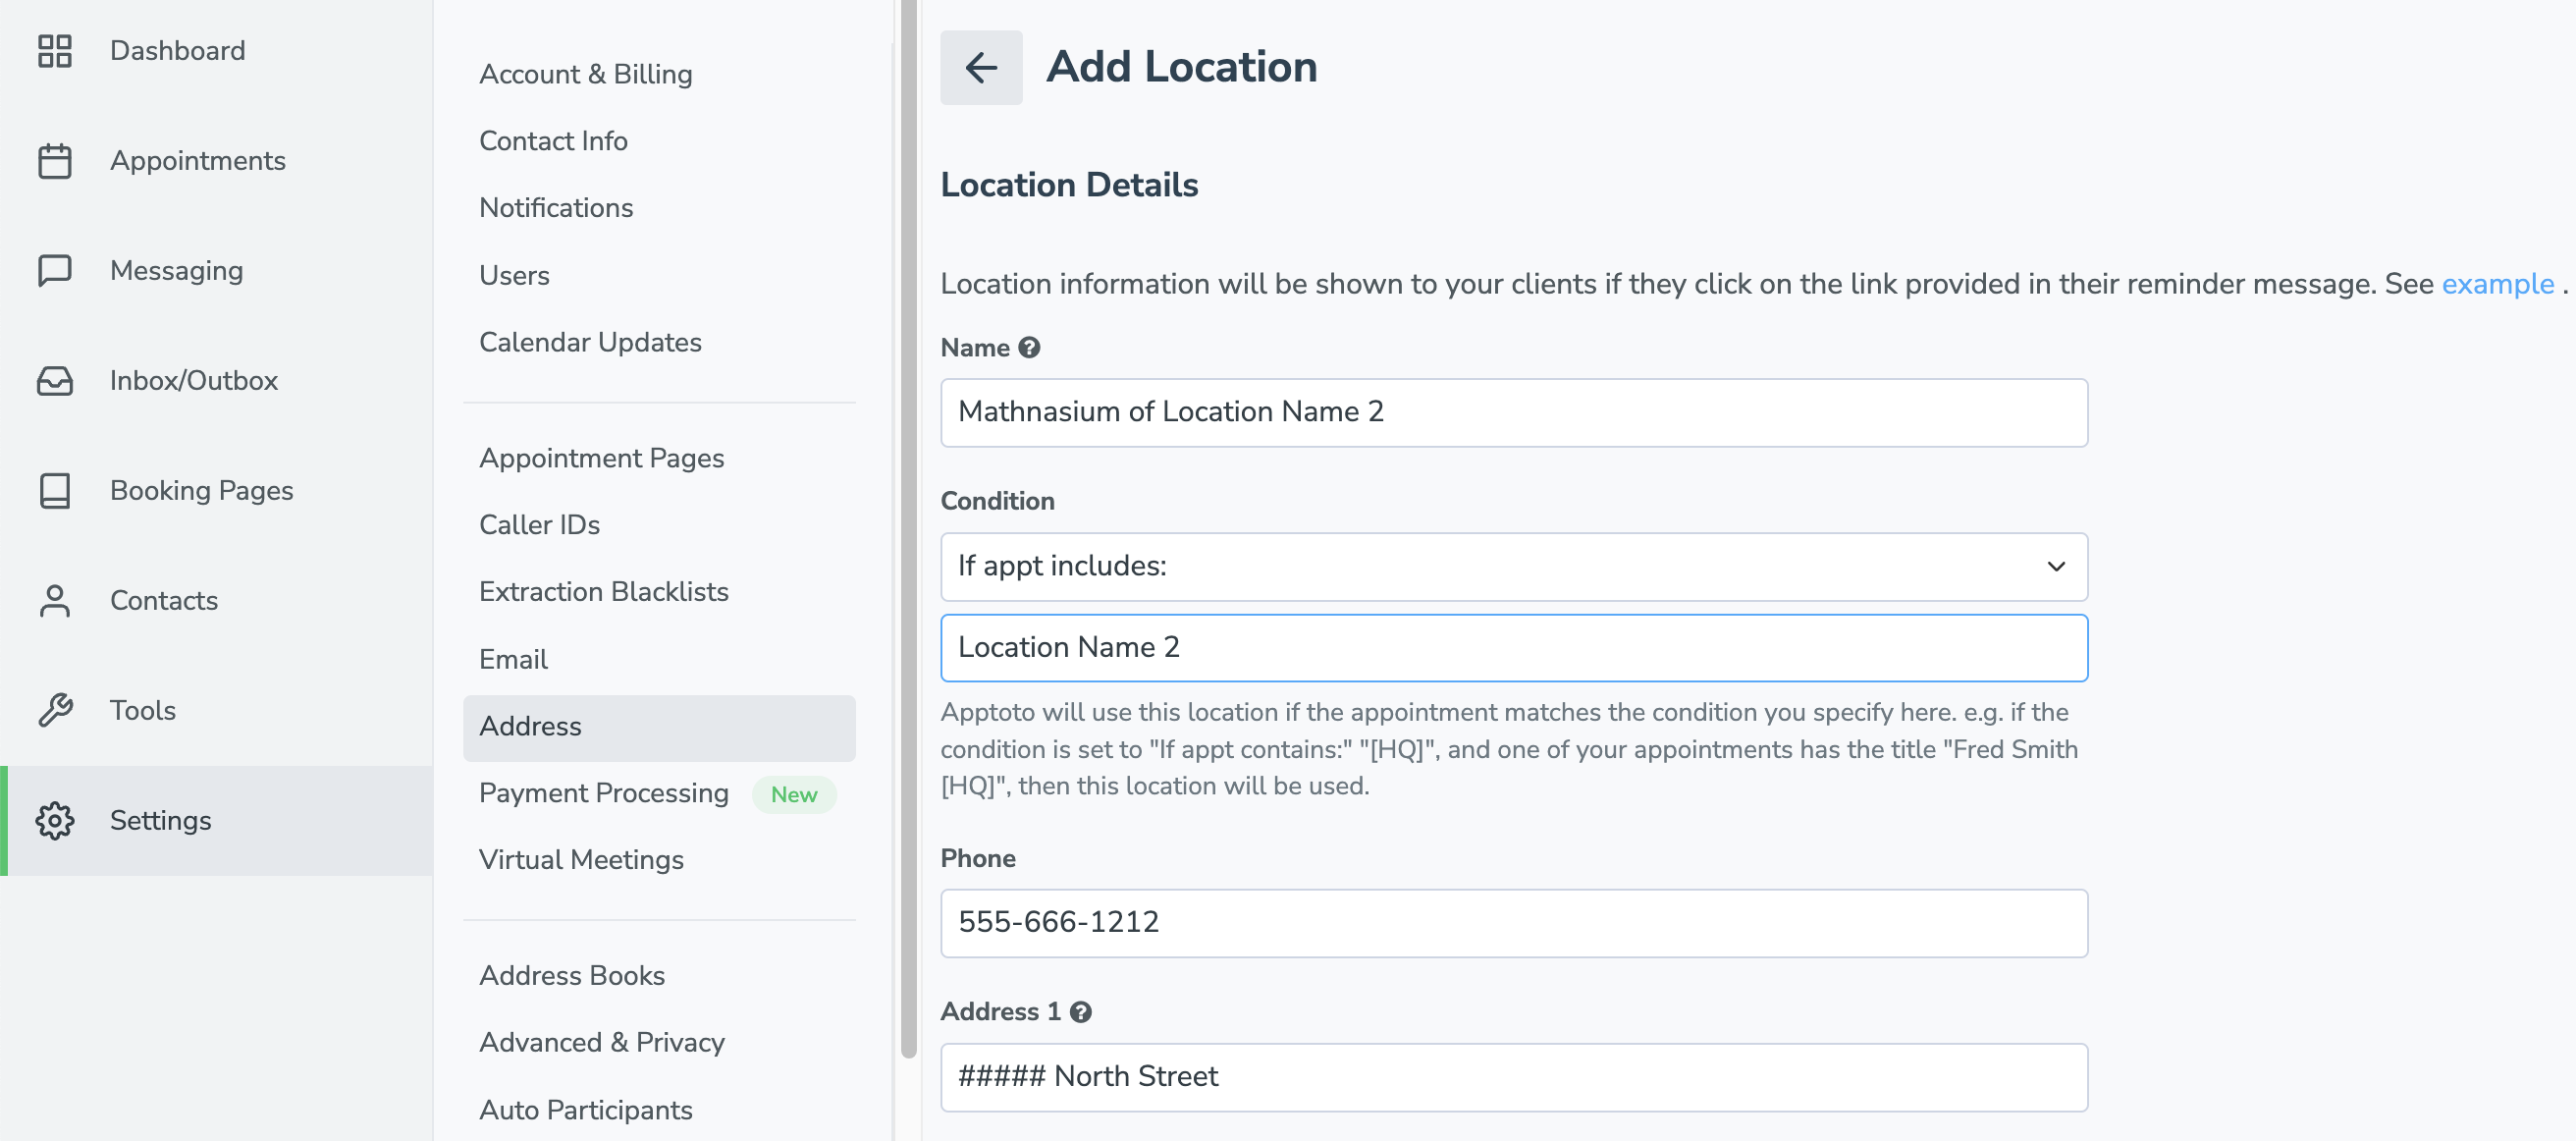Open the Condition dropdown

click(1514, 566)
